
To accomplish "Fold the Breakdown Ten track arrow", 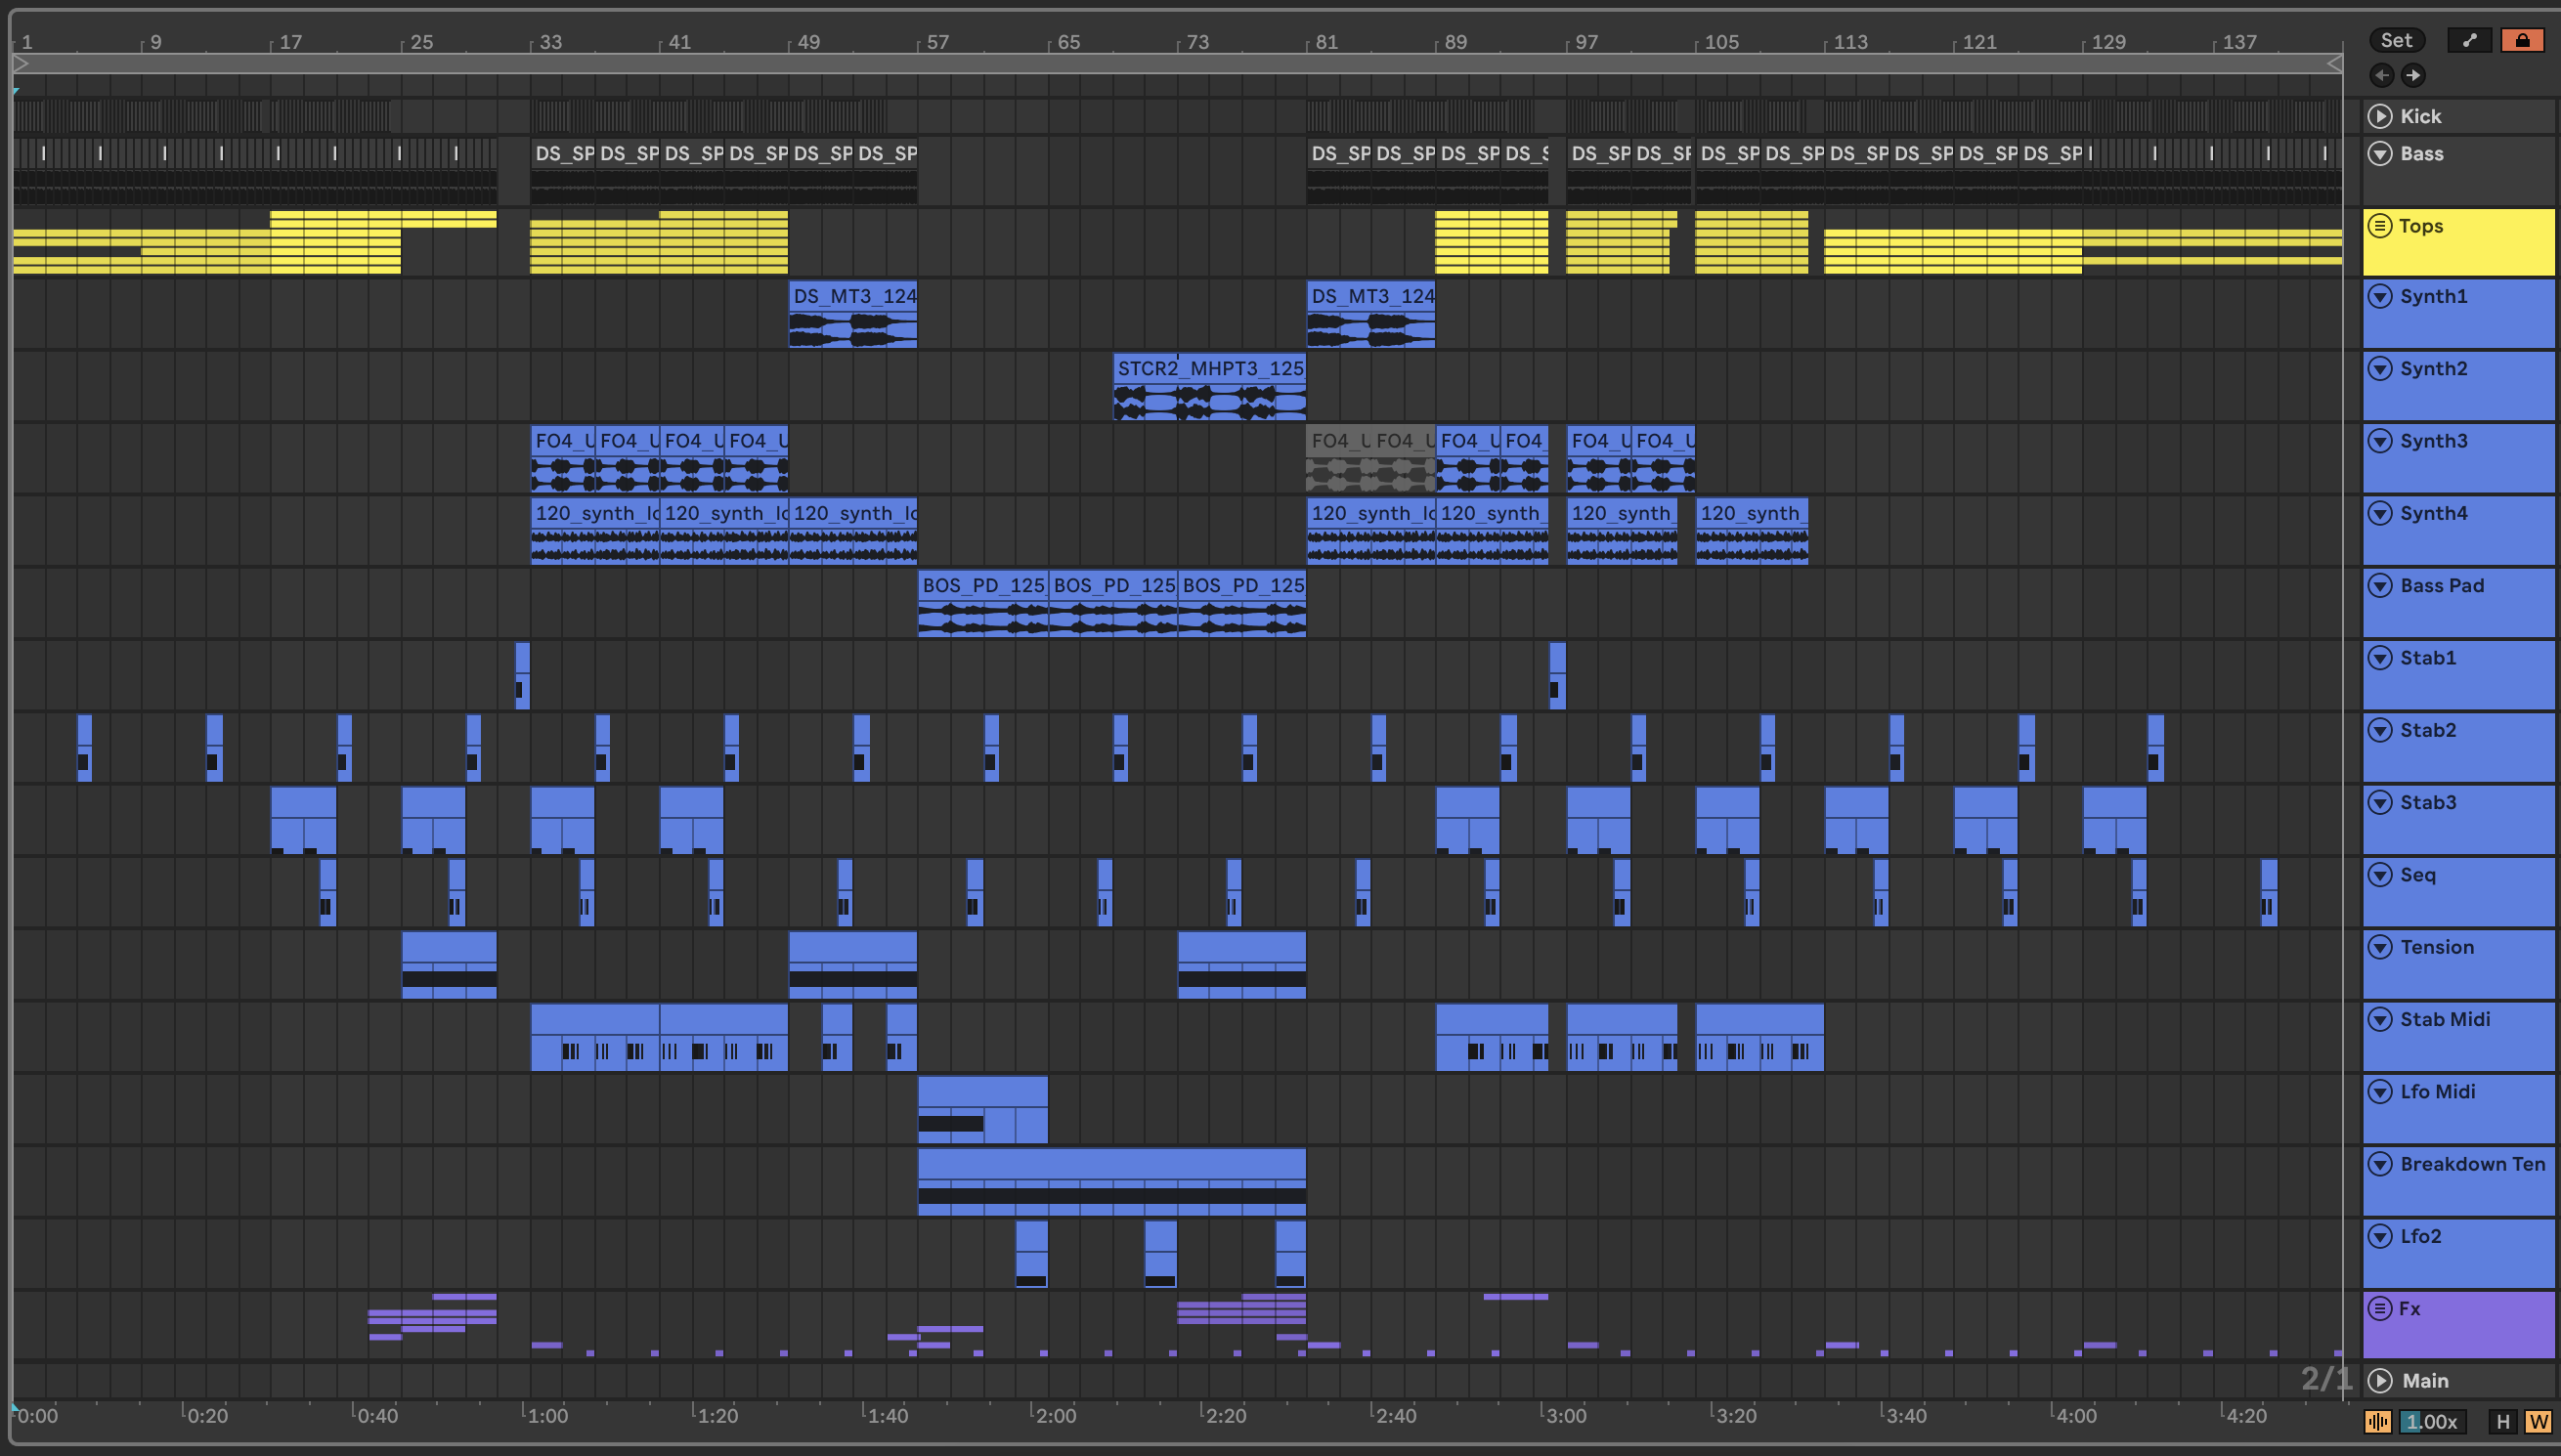I will pos(2380,1164).
